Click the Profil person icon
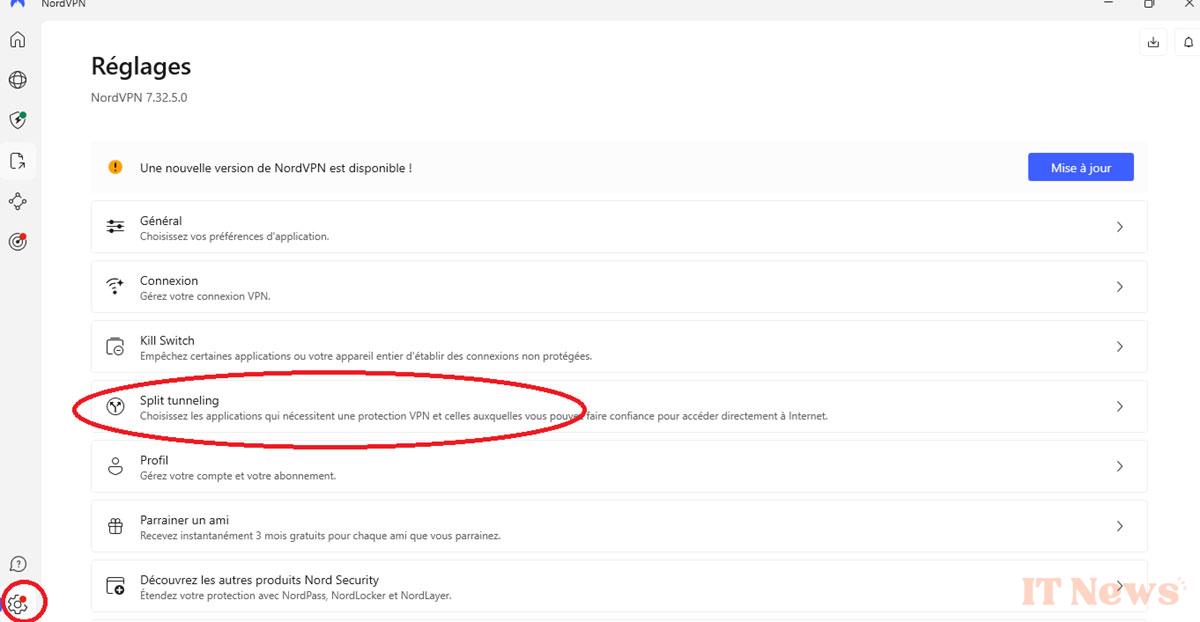The width and height of the screenshot is (1200, 622). pyautogui.click(x=116, y=467)
